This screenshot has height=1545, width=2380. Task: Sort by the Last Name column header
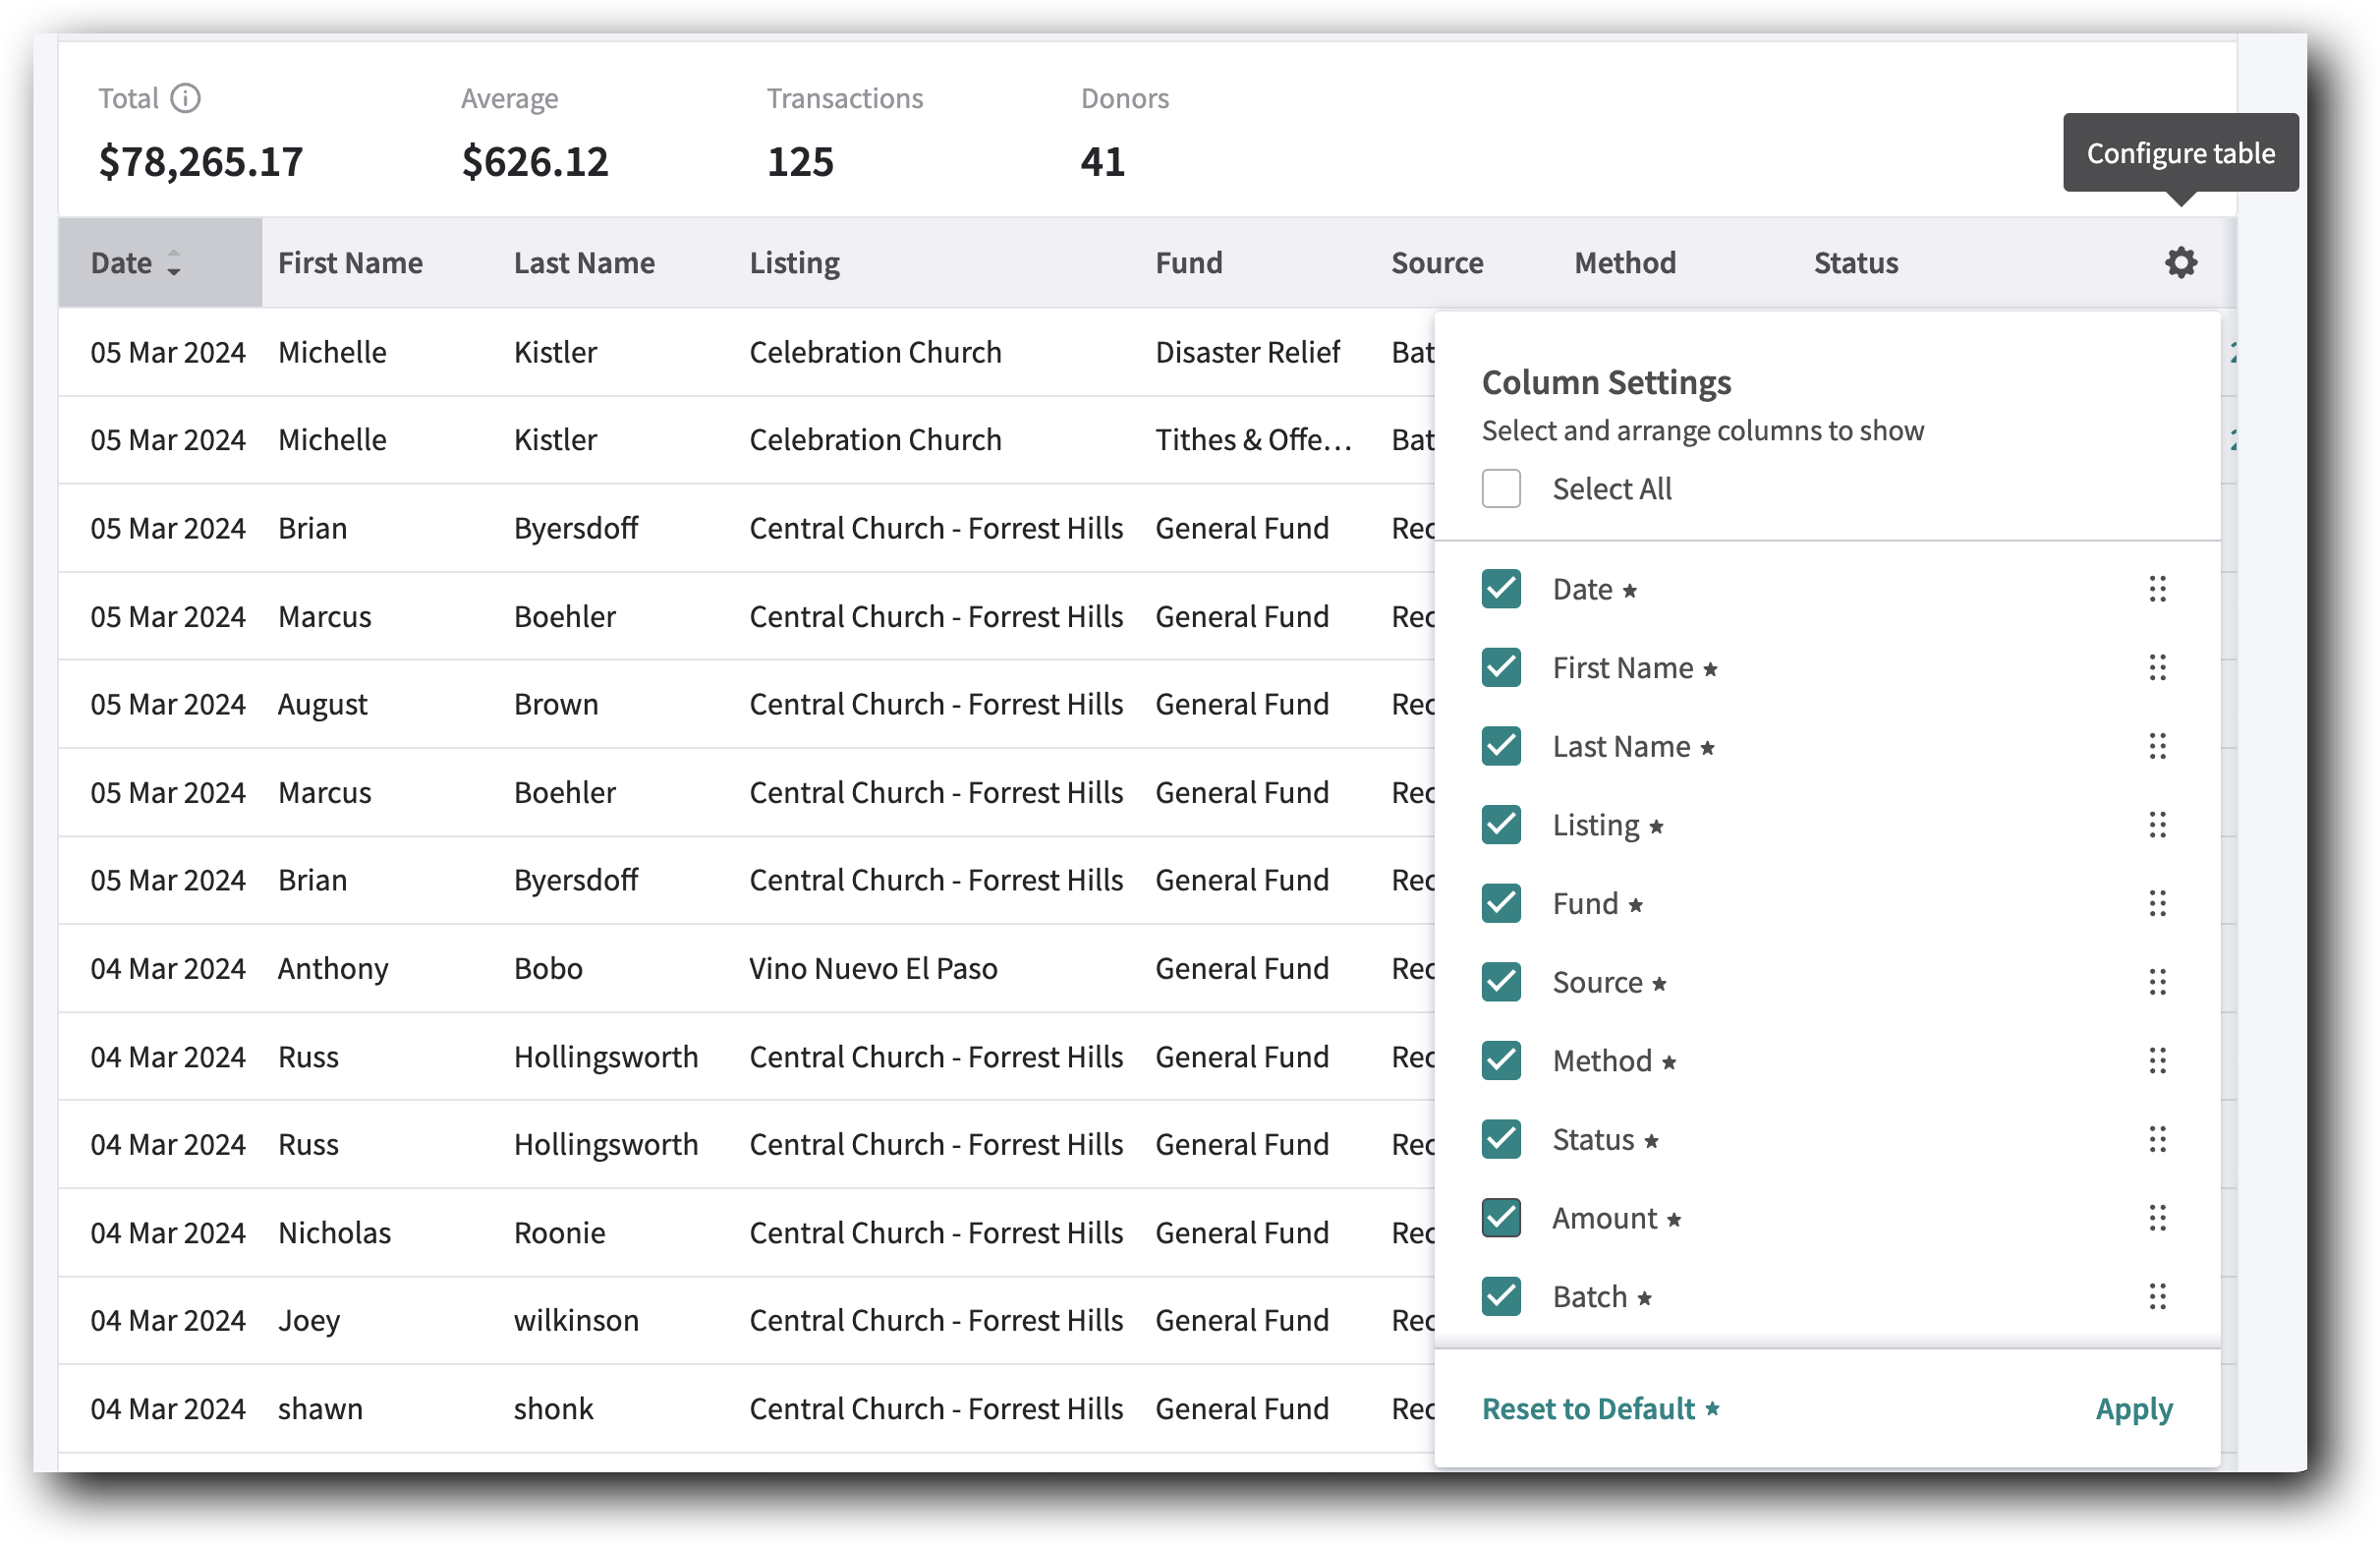click(585, 262)
